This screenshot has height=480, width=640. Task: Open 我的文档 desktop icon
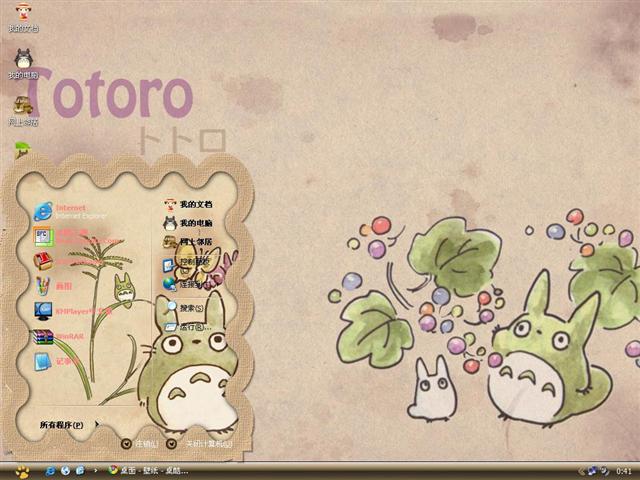coord(23,17)
